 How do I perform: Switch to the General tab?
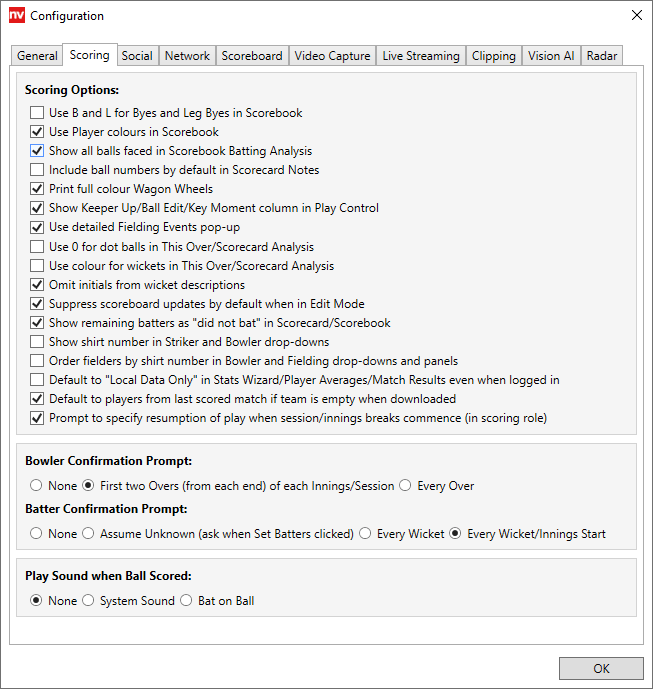coord(37,56)
